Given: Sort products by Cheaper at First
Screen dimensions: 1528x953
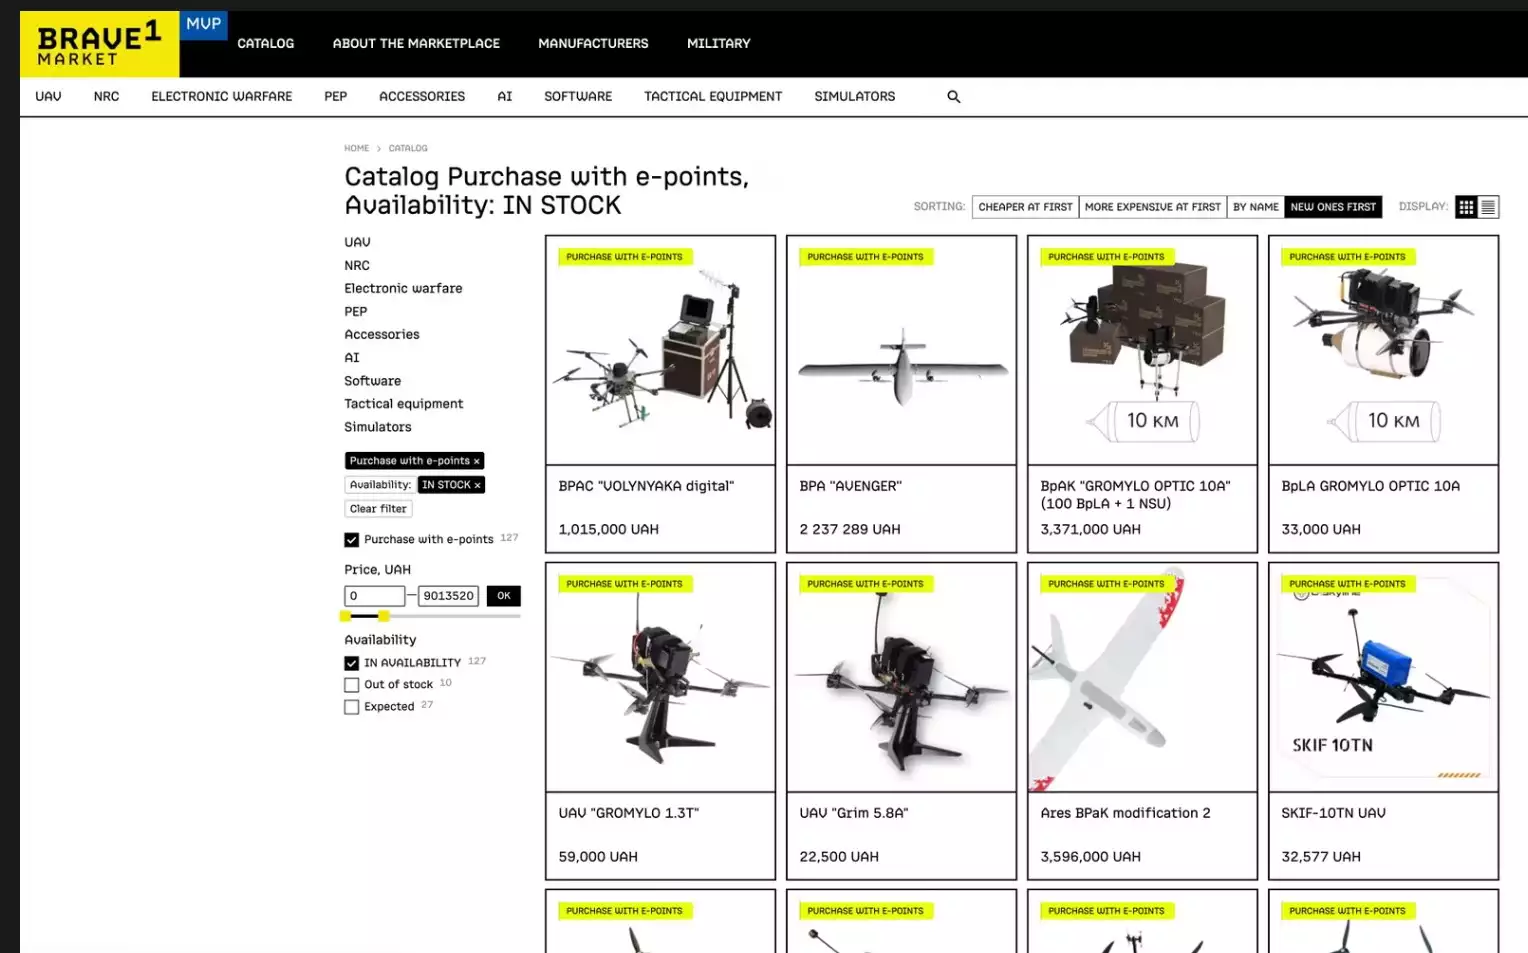Looking at the screenshot, I should (1024, 207).
